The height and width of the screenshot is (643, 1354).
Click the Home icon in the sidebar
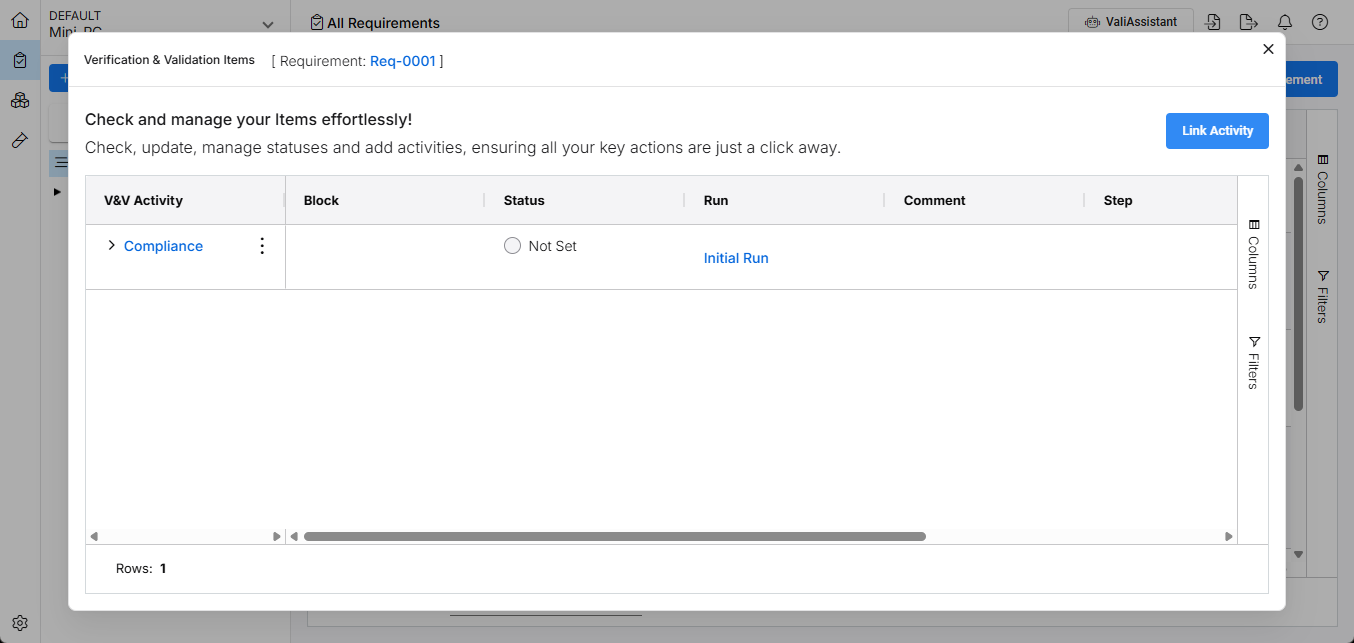[20, 20]
